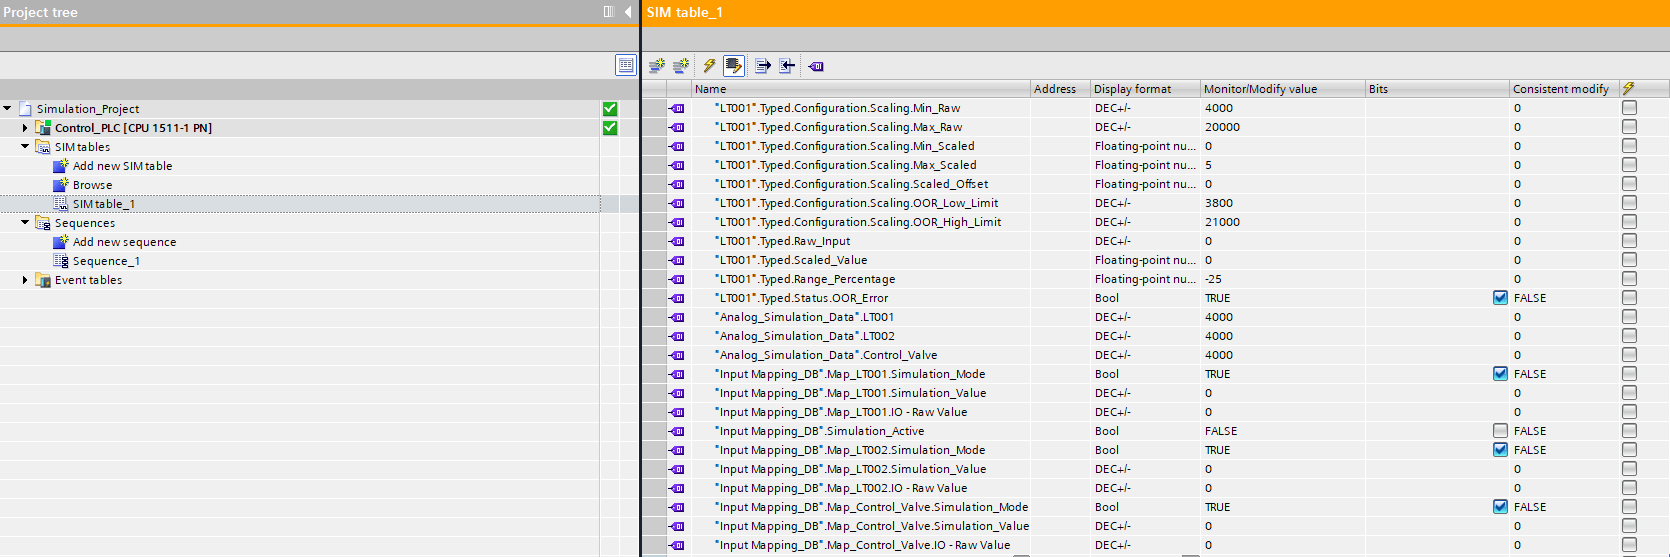Open SIM table_1 in the project tree
This screenshot has height=557, width=1670.
click(103, 204)
